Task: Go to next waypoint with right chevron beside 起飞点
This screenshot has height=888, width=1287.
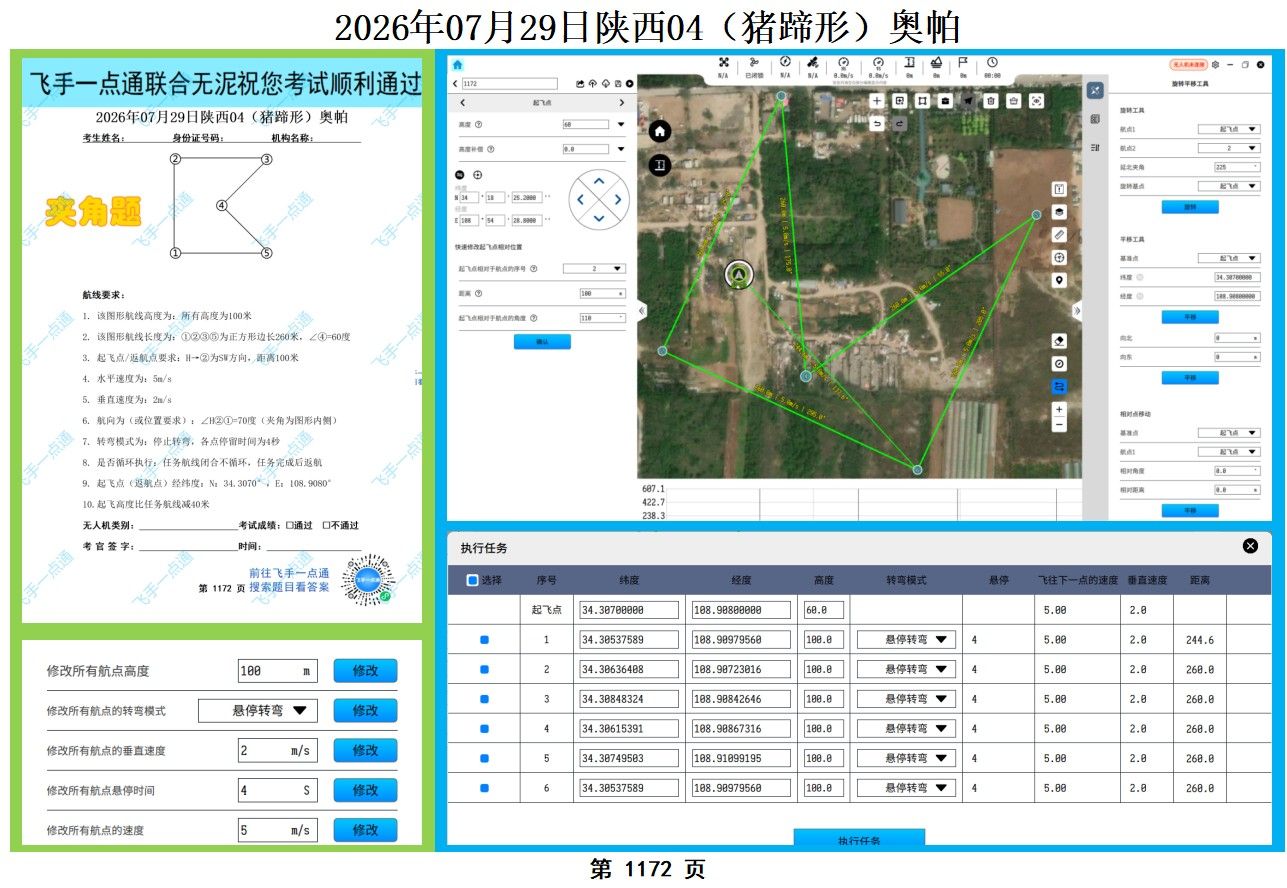Action: tap(621, 103)
